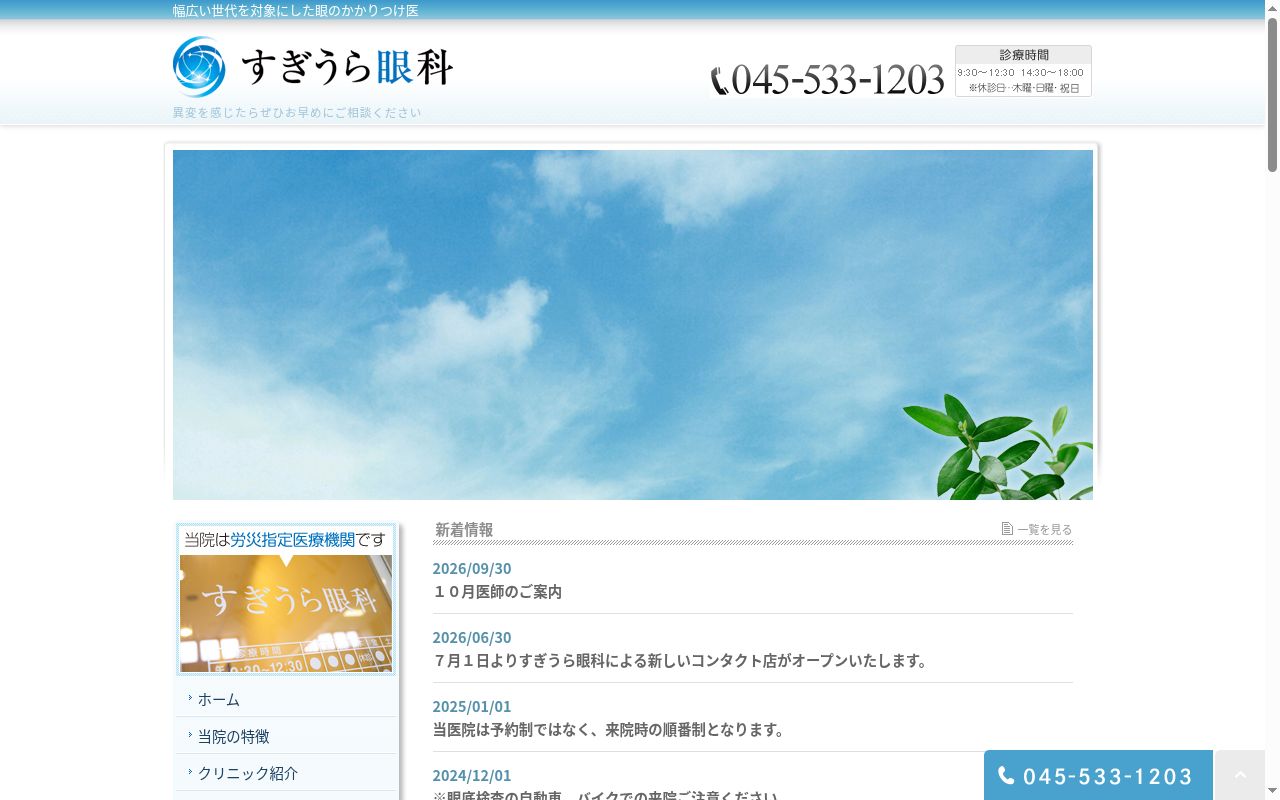1280x800 pixels.
Task: Click the 2026/06/30 news date
Action: (x=472, y=637)
